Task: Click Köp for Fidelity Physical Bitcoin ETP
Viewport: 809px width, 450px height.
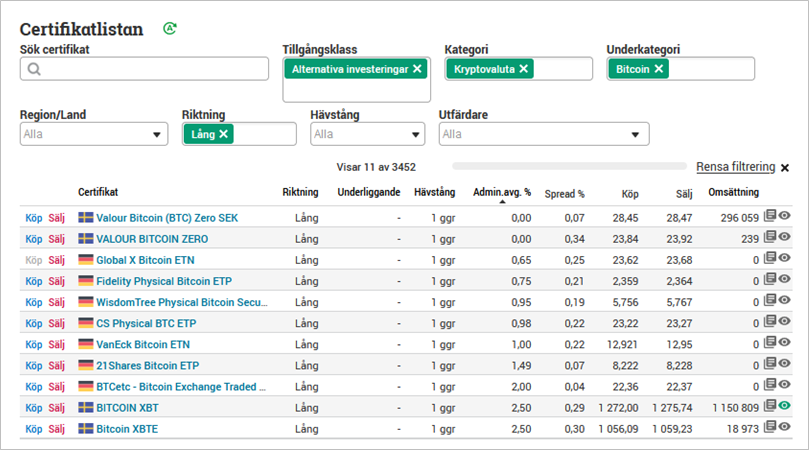Action: 34,281
